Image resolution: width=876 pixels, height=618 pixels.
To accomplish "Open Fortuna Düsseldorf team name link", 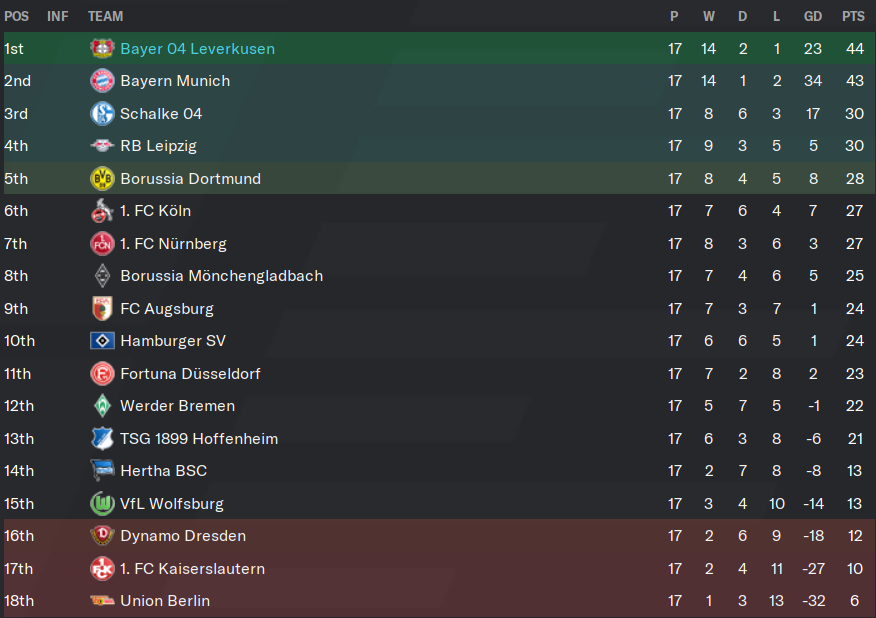I will click(191, 374).
